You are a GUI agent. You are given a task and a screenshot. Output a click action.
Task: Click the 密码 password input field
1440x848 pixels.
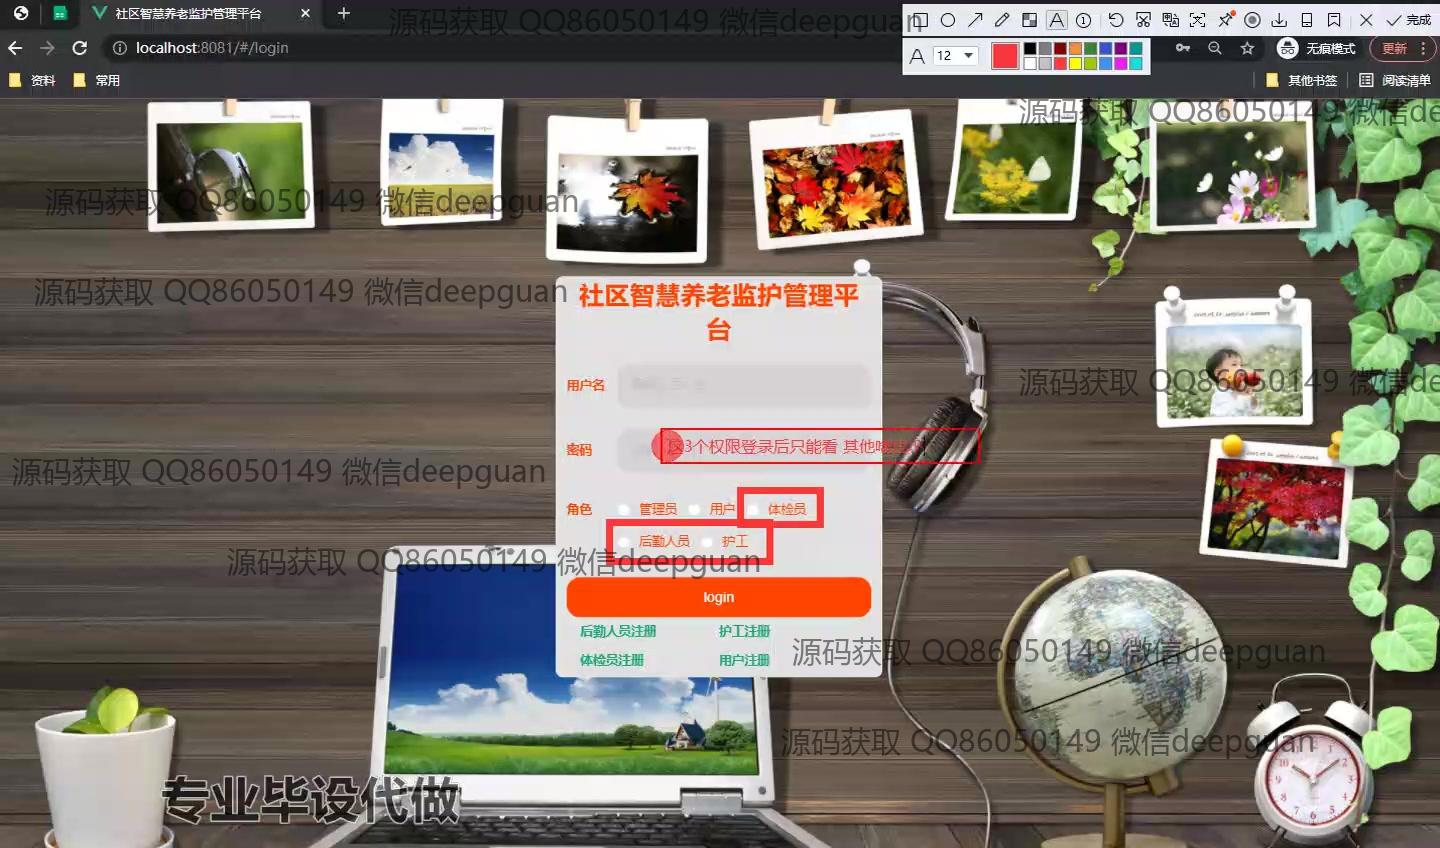[x=744, y=450]
